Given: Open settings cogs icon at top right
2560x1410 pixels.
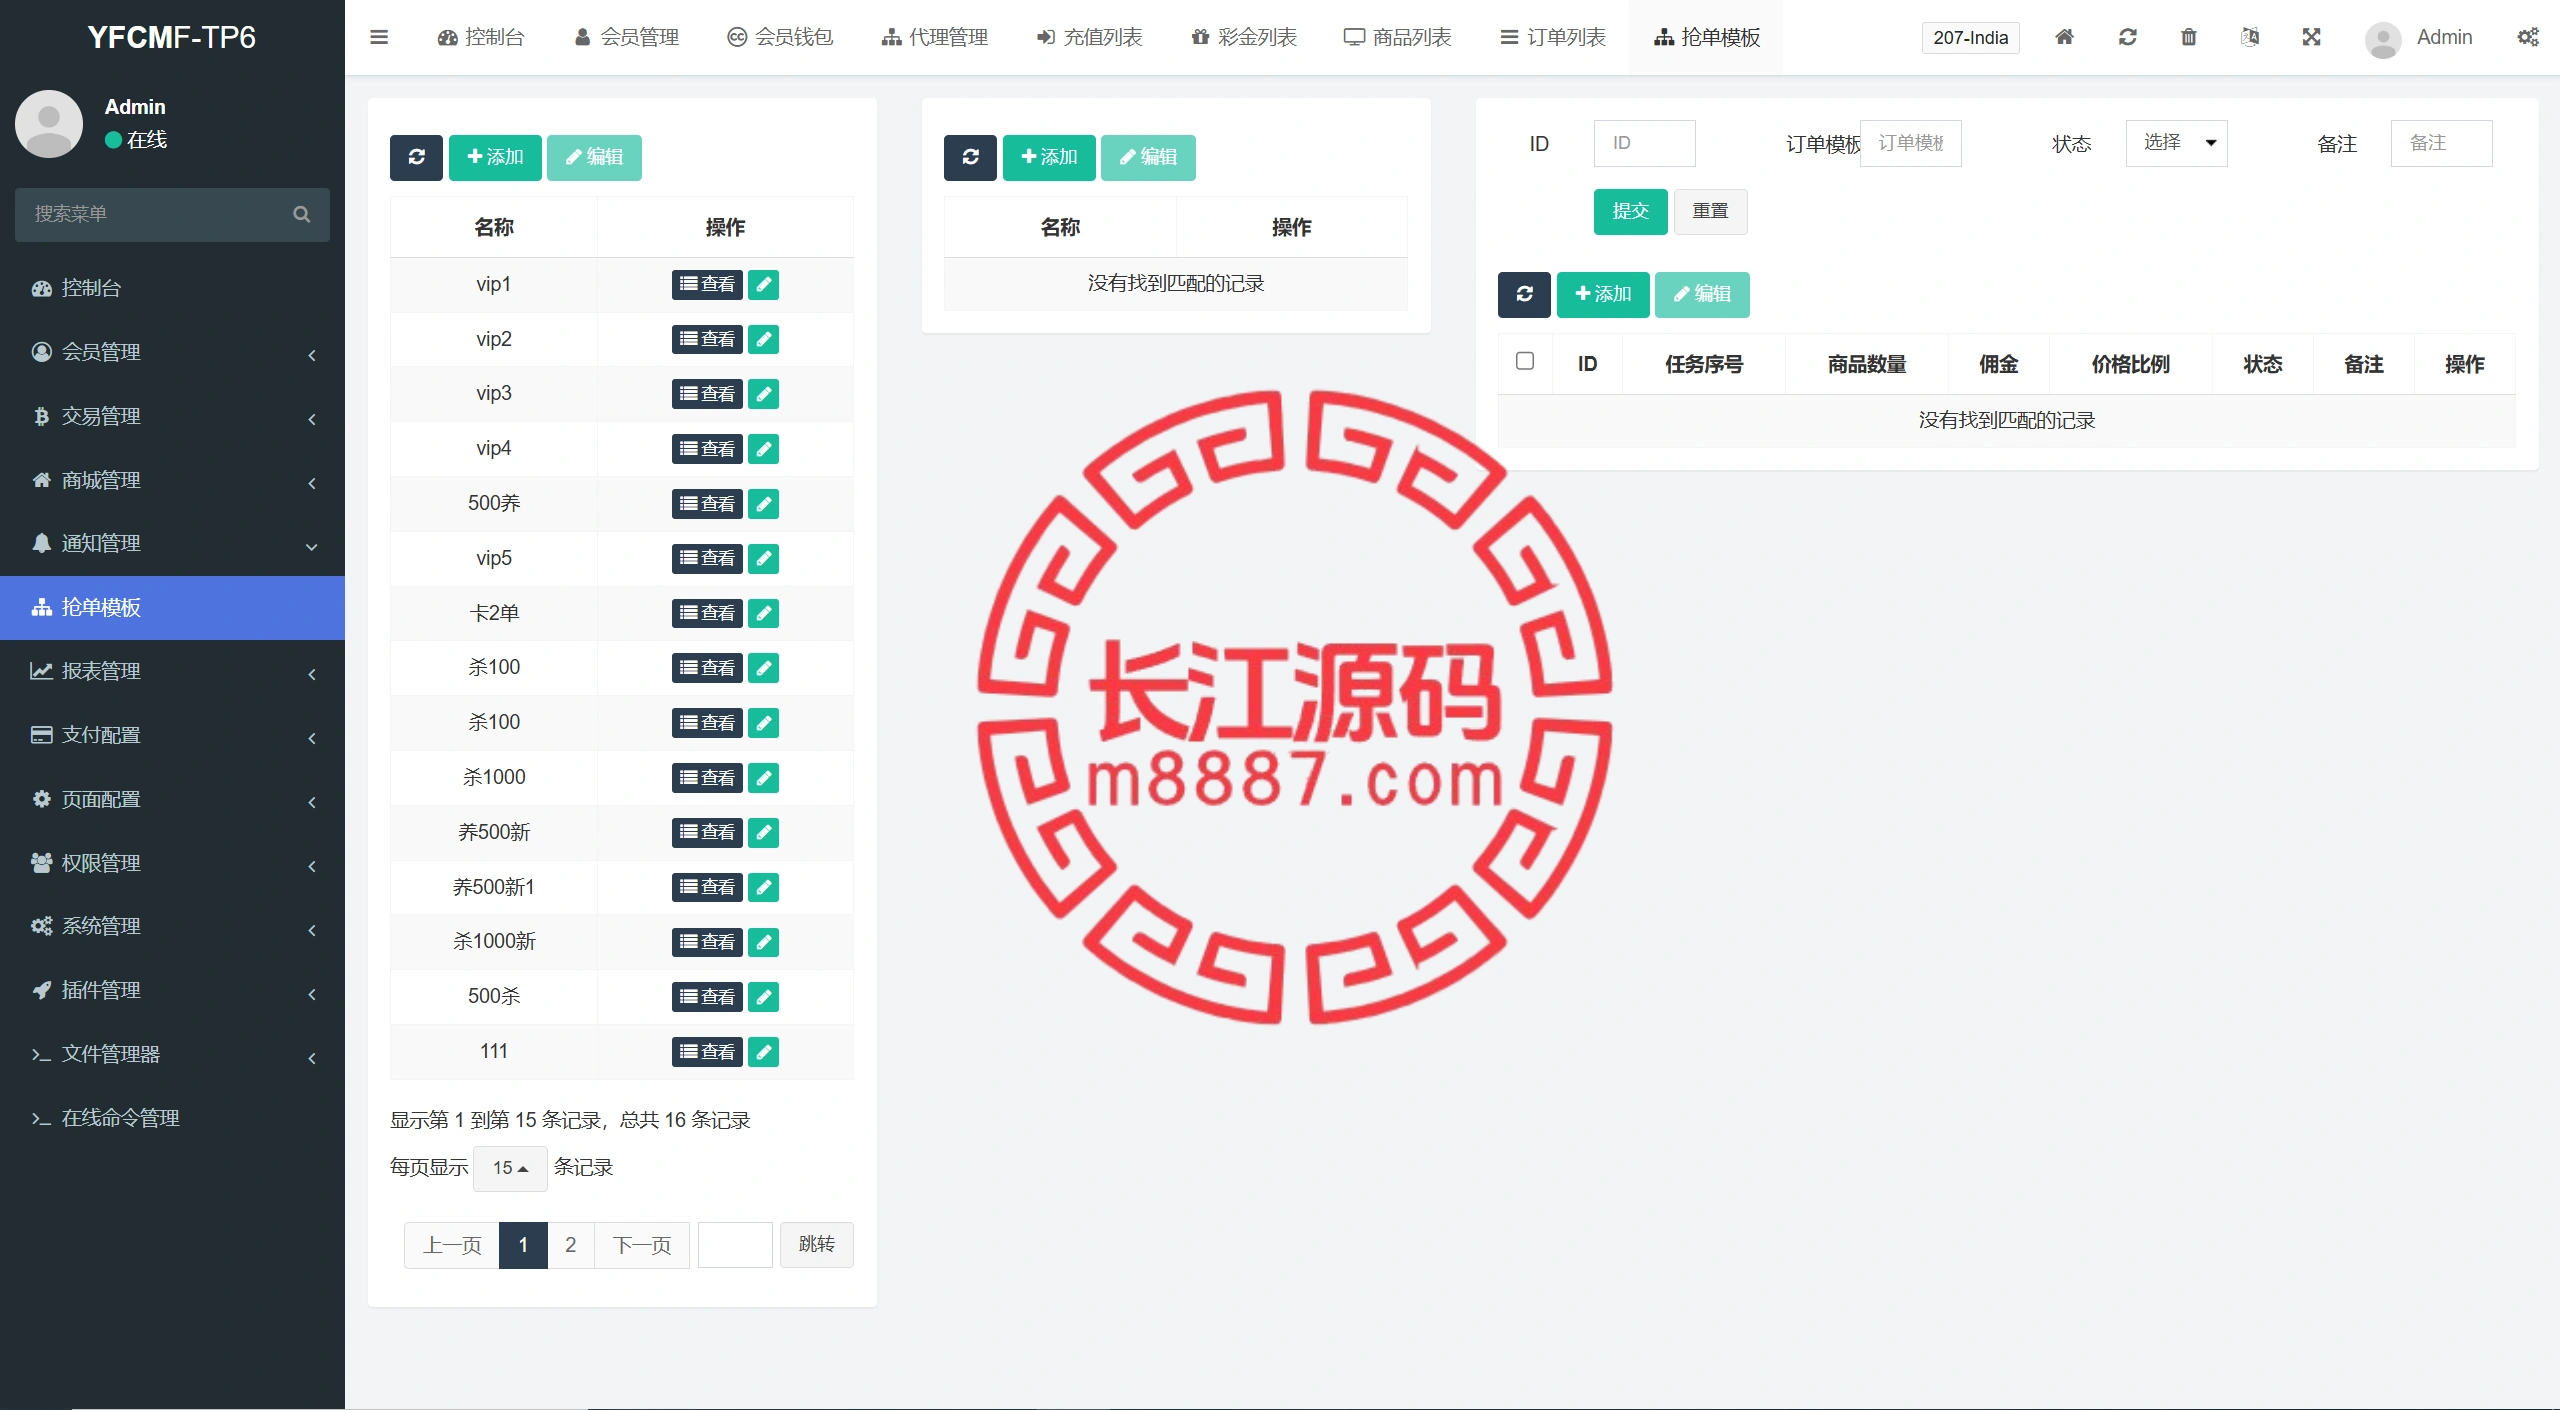Looking at the screenshot, I should coord(2528,37).
